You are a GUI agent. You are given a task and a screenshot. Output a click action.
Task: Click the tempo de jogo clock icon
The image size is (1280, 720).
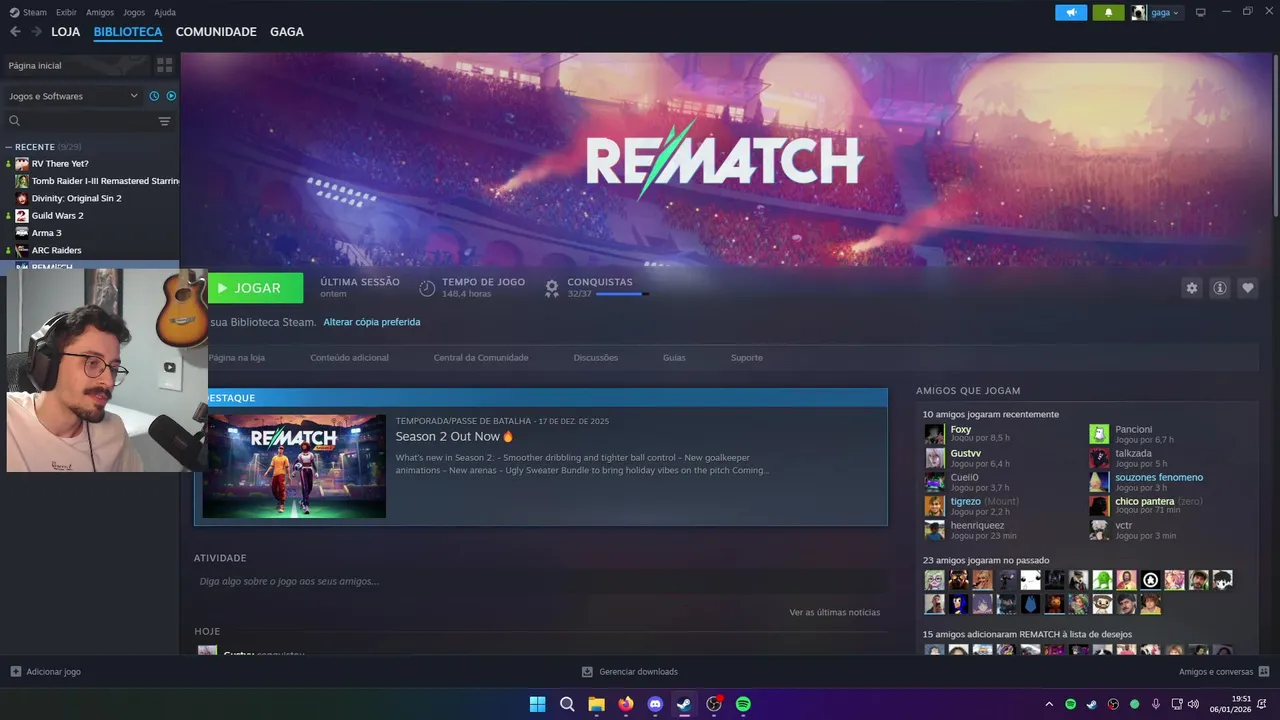click(427, 288)
